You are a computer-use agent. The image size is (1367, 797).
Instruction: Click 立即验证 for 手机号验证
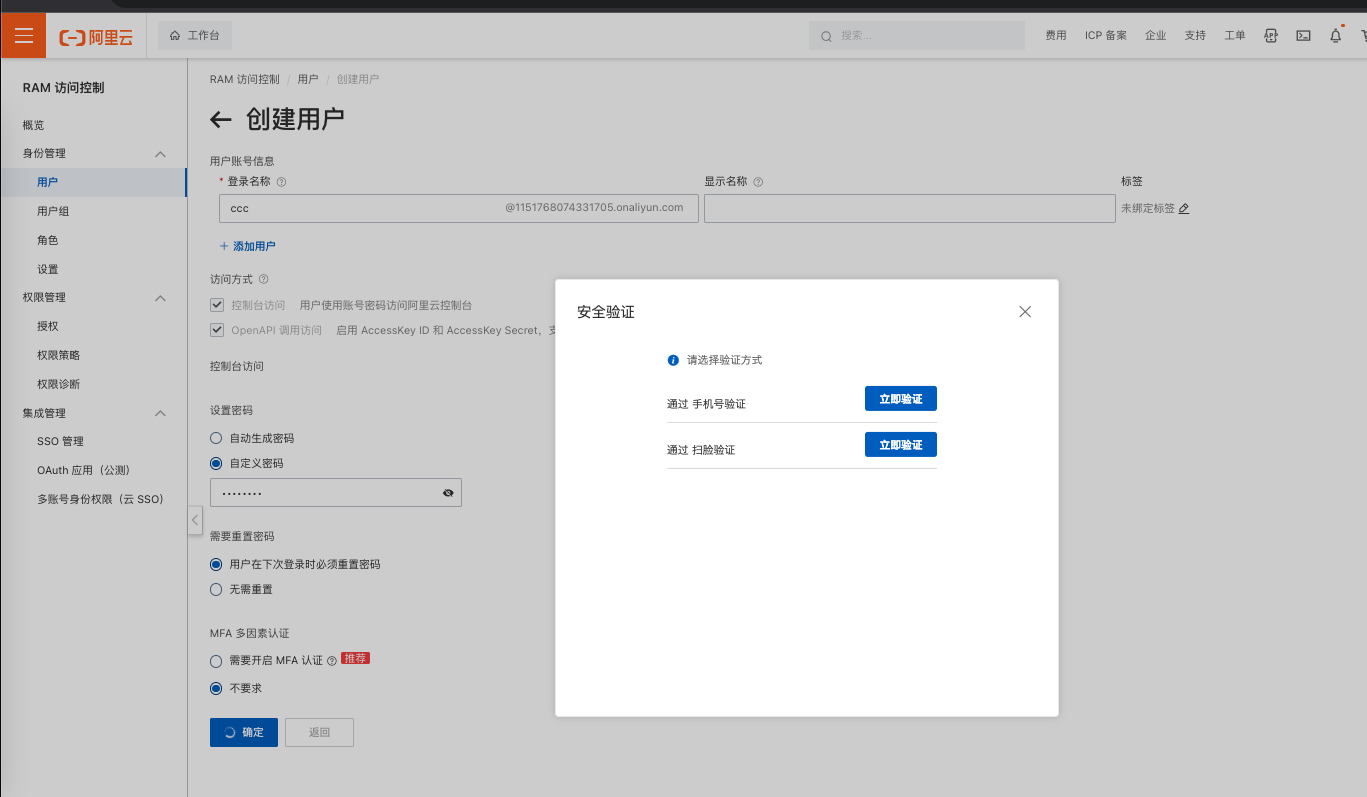(x=901, y=399)
